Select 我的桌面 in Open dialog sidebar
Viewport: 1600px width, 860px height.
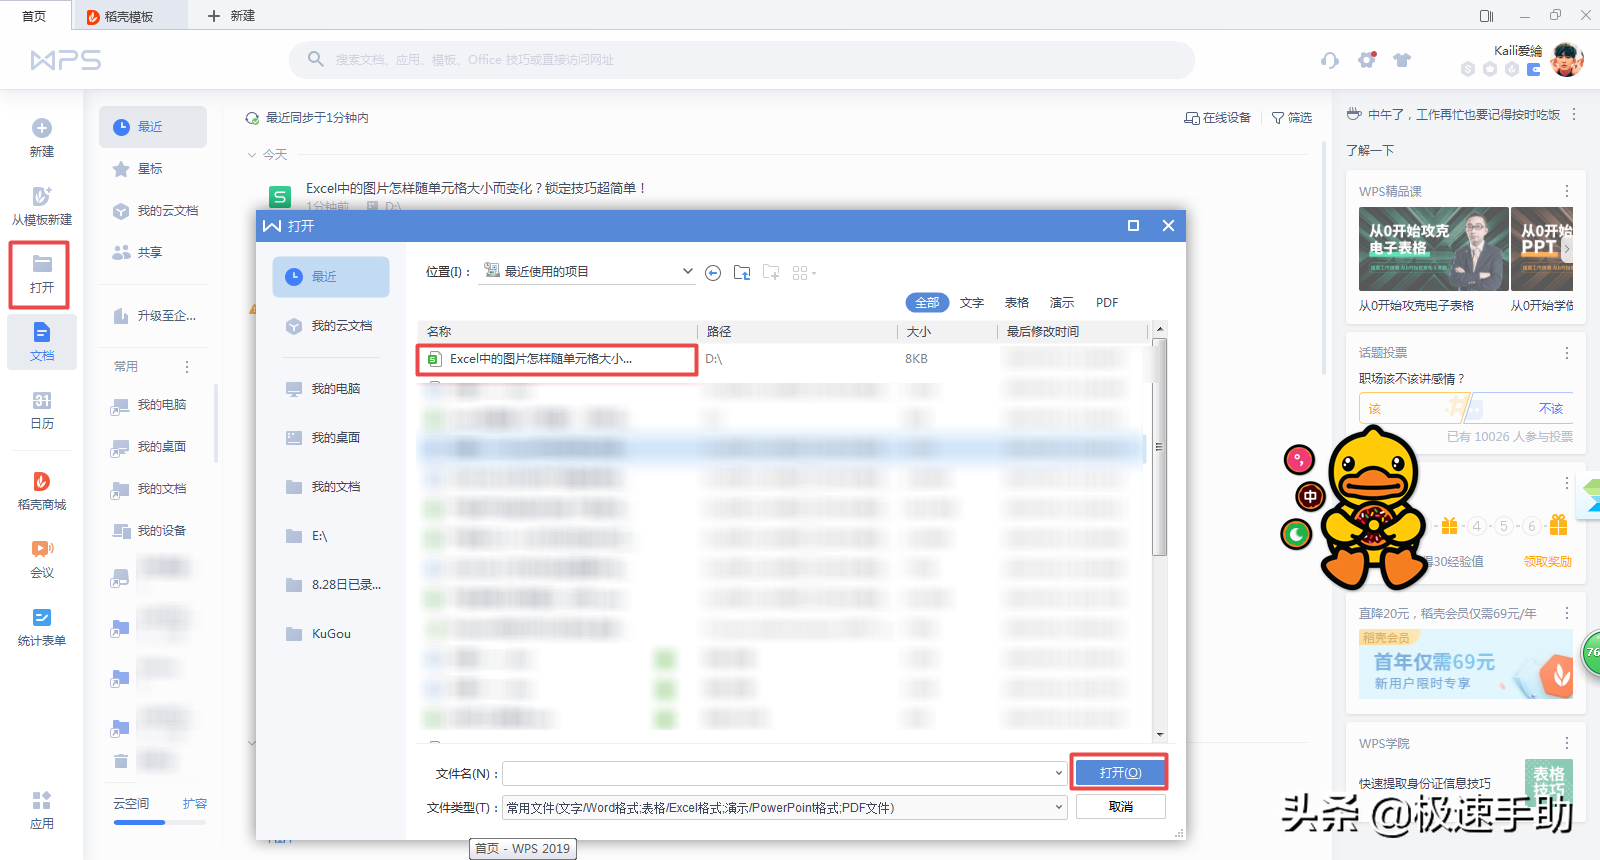click(331, 438)
